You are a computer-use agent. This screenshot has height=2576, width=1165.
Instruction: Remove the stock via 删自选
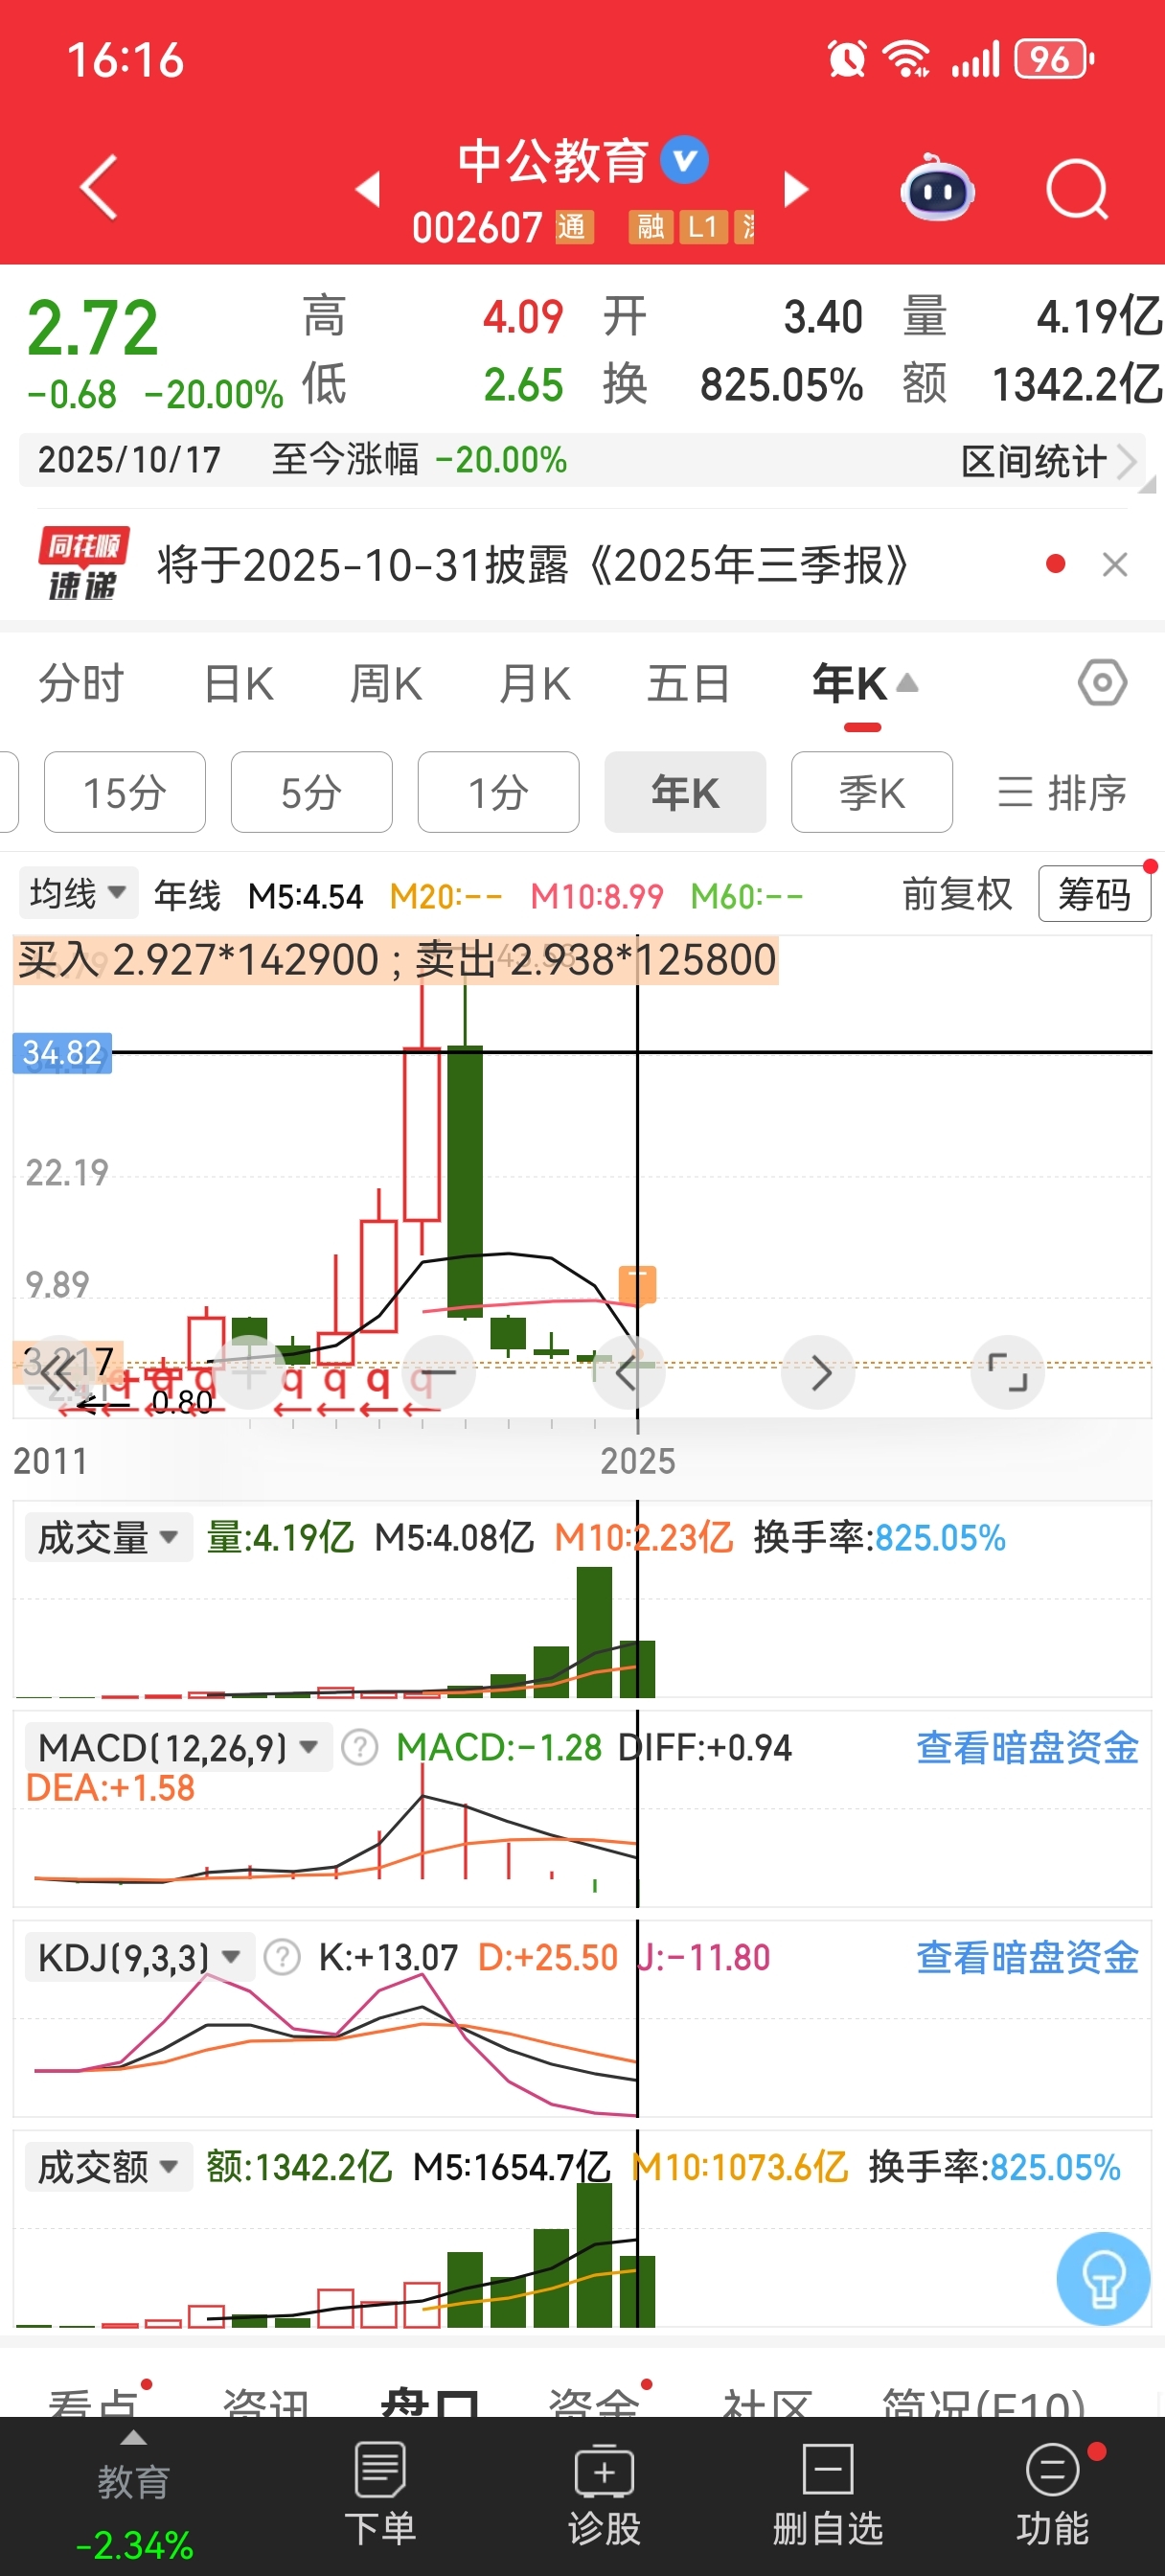tap(828, 2494)
